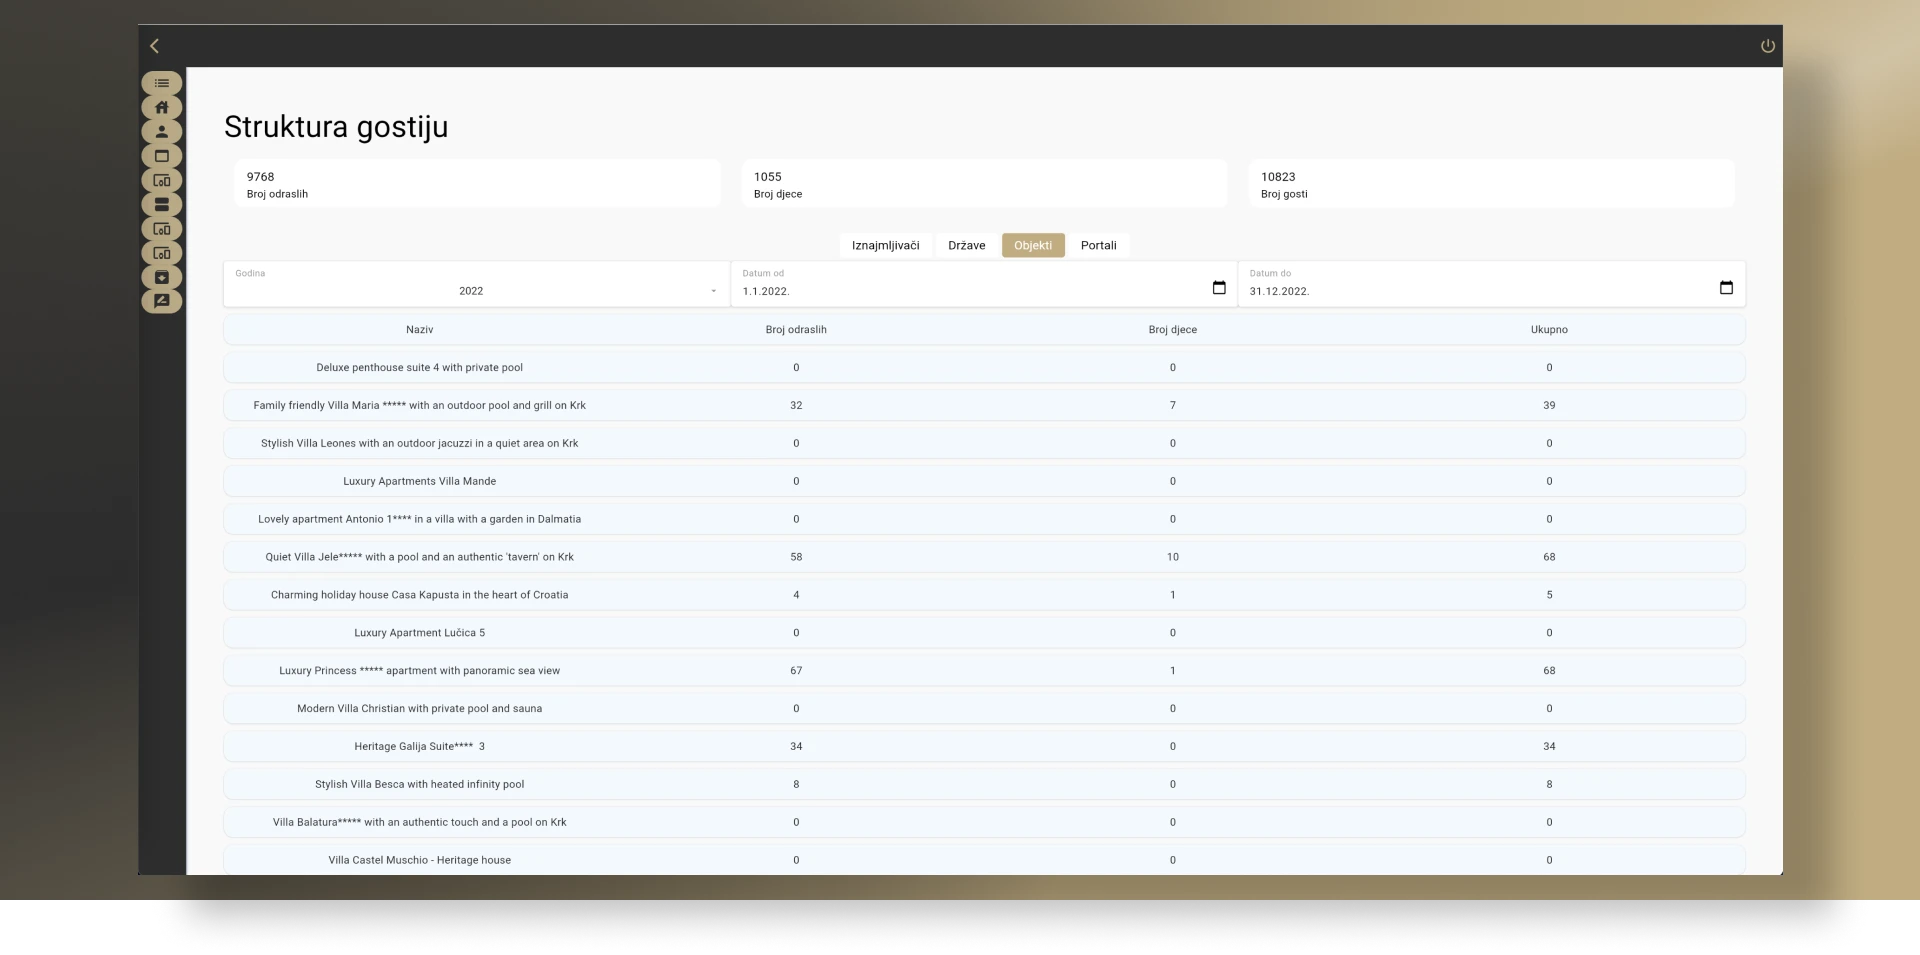1920x955 pixels.
Task: Click adults value 58 for Villa Jele
Action: pos(796,557)
